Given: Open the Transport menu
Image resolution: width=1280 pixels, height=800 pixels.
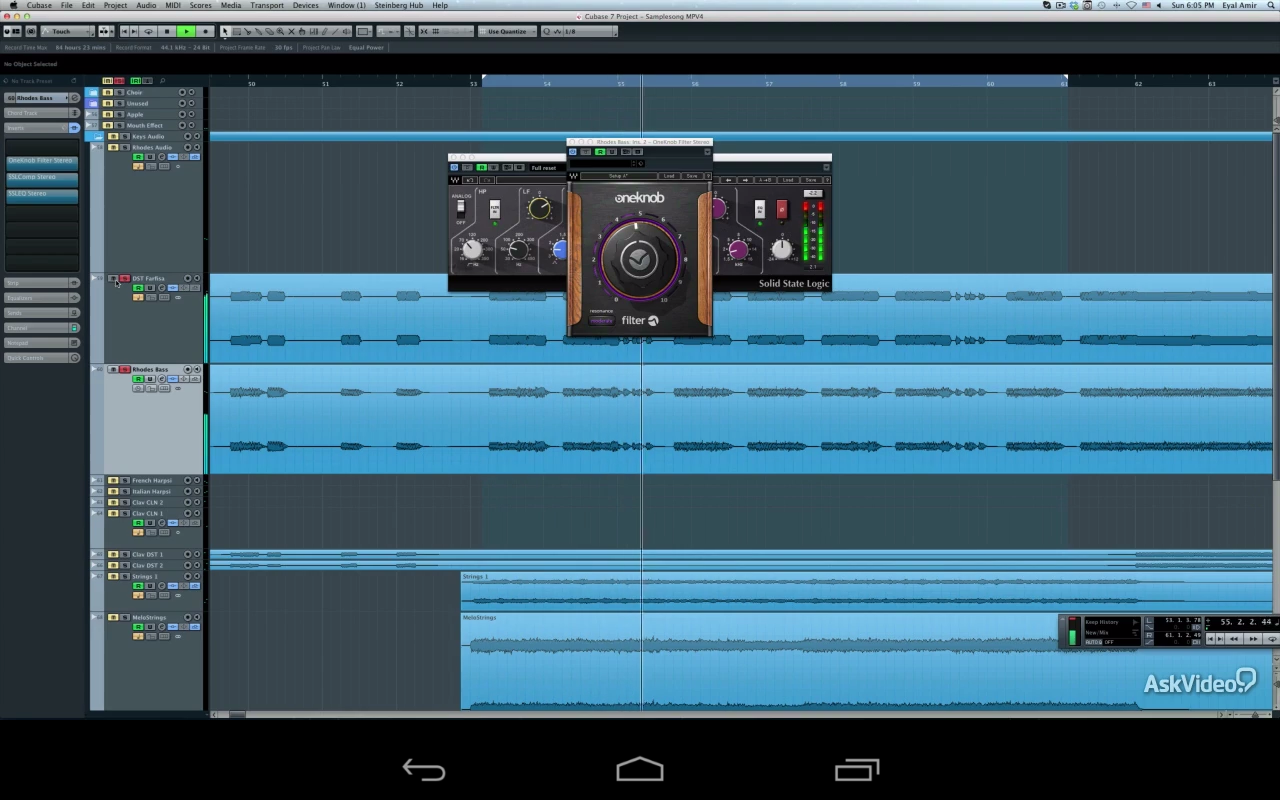Looking at the screenshot, I should point(266,5).
